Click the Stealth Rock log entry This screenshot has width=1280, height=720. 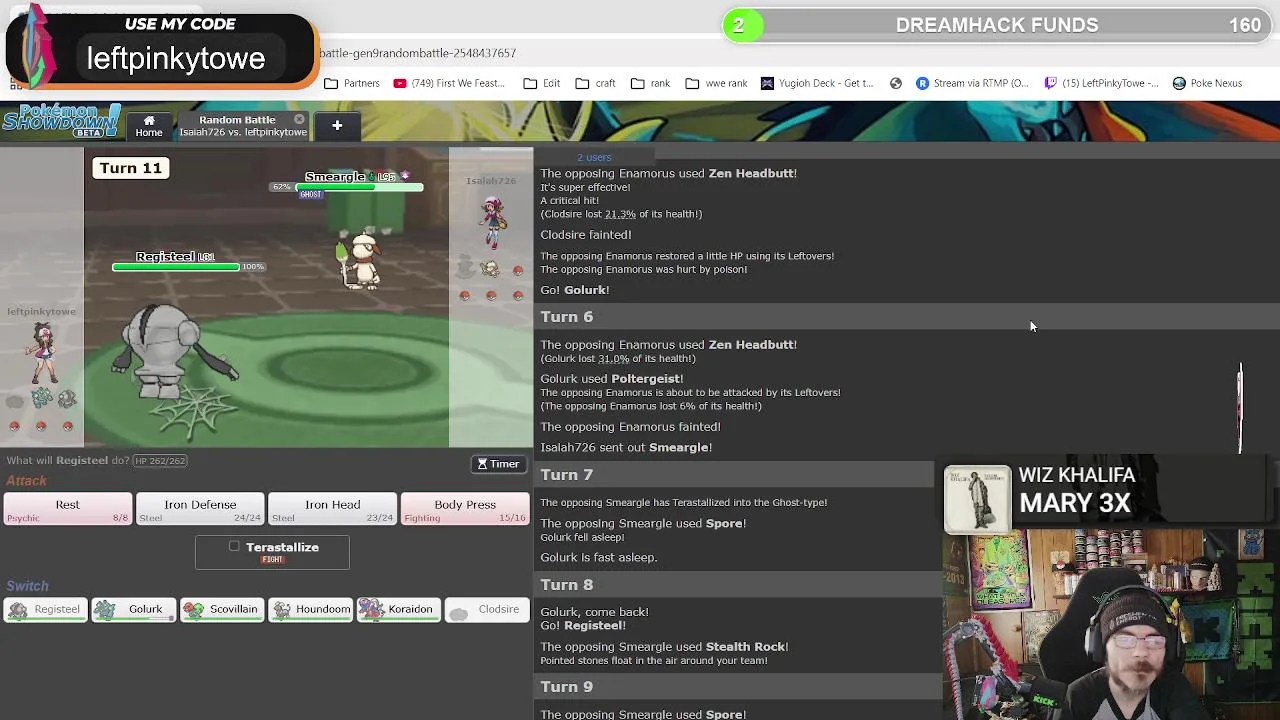[664, 647]
